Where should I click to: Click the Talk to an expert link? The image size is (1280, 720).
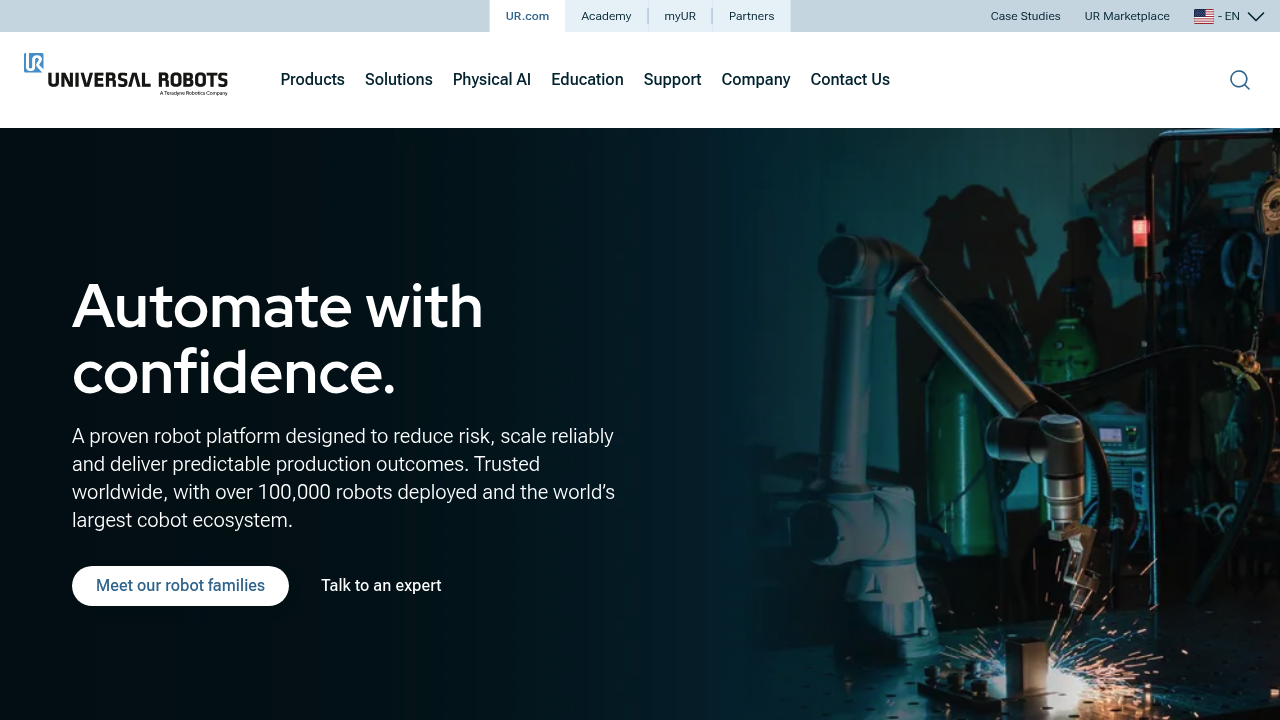tap(381, 585)
